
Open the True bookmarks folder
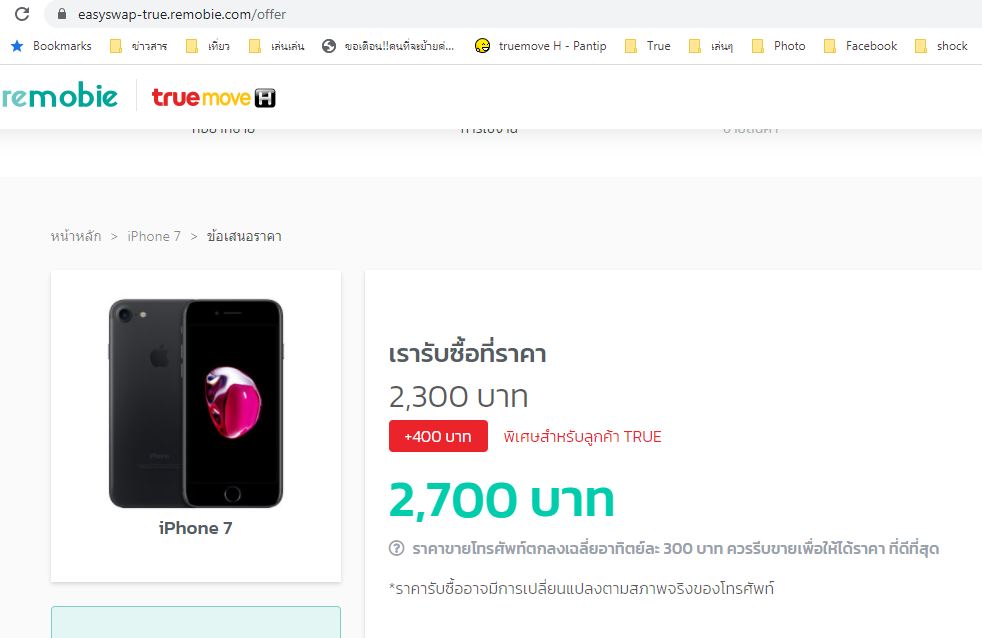[648, 46]
